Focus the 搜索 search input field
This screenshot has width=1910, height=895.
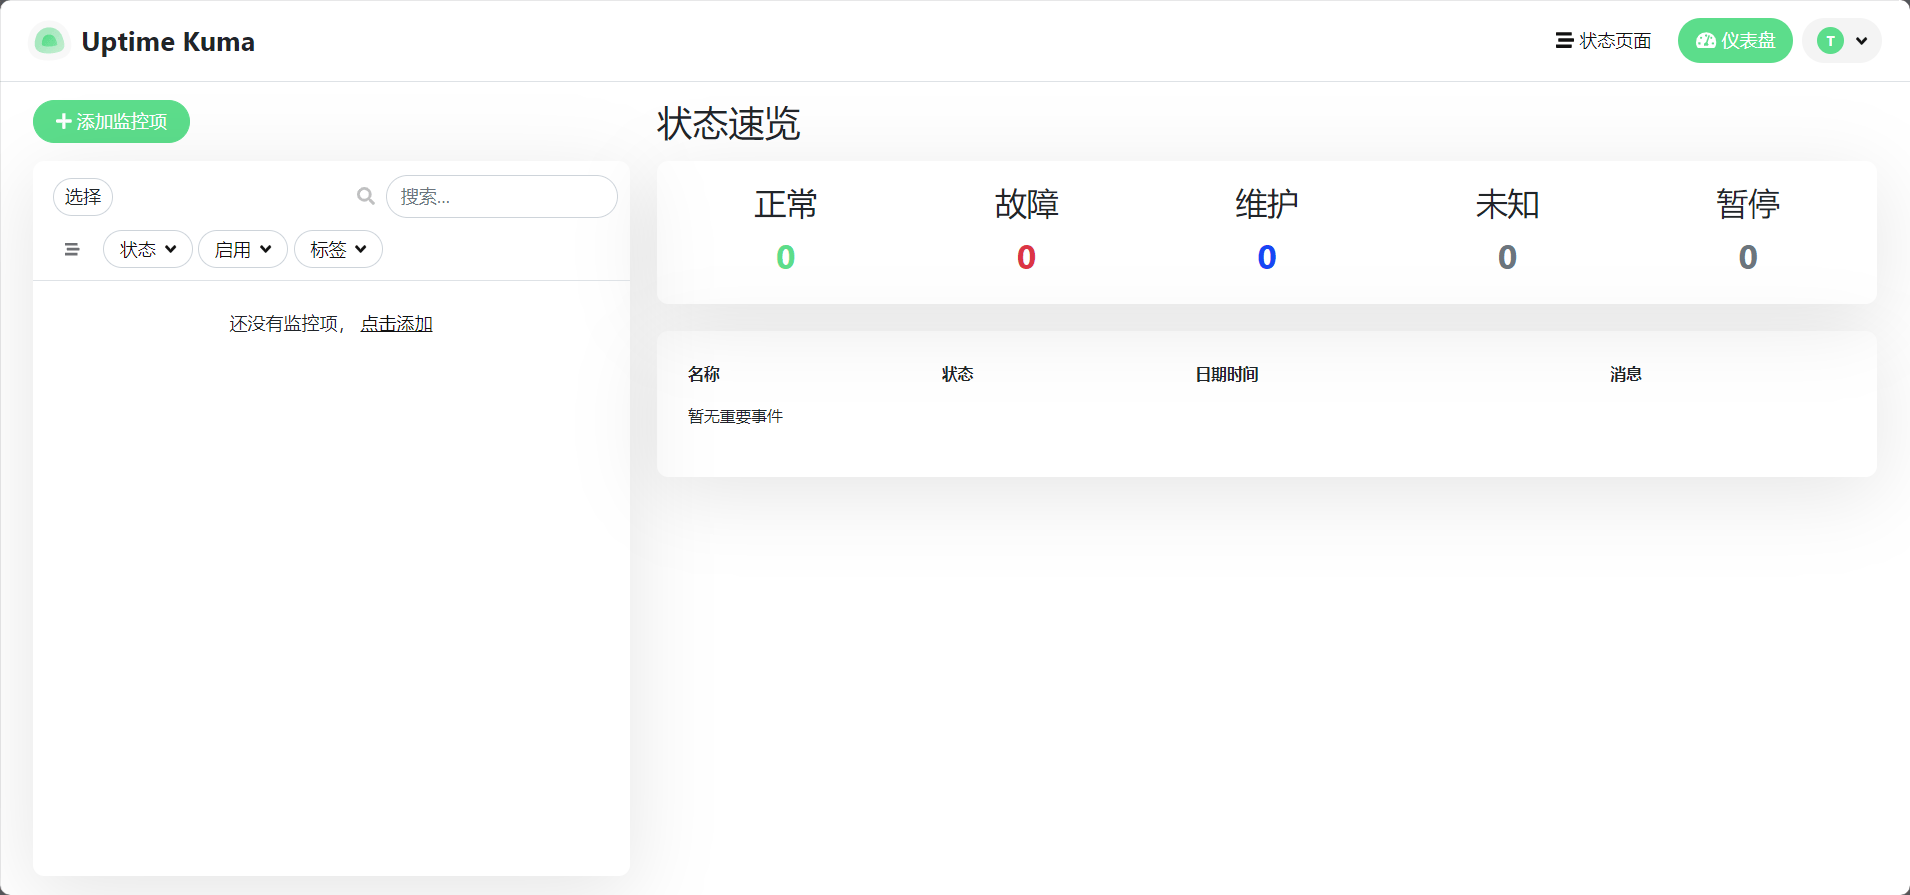pyautogui.click(x=502, y=197)
